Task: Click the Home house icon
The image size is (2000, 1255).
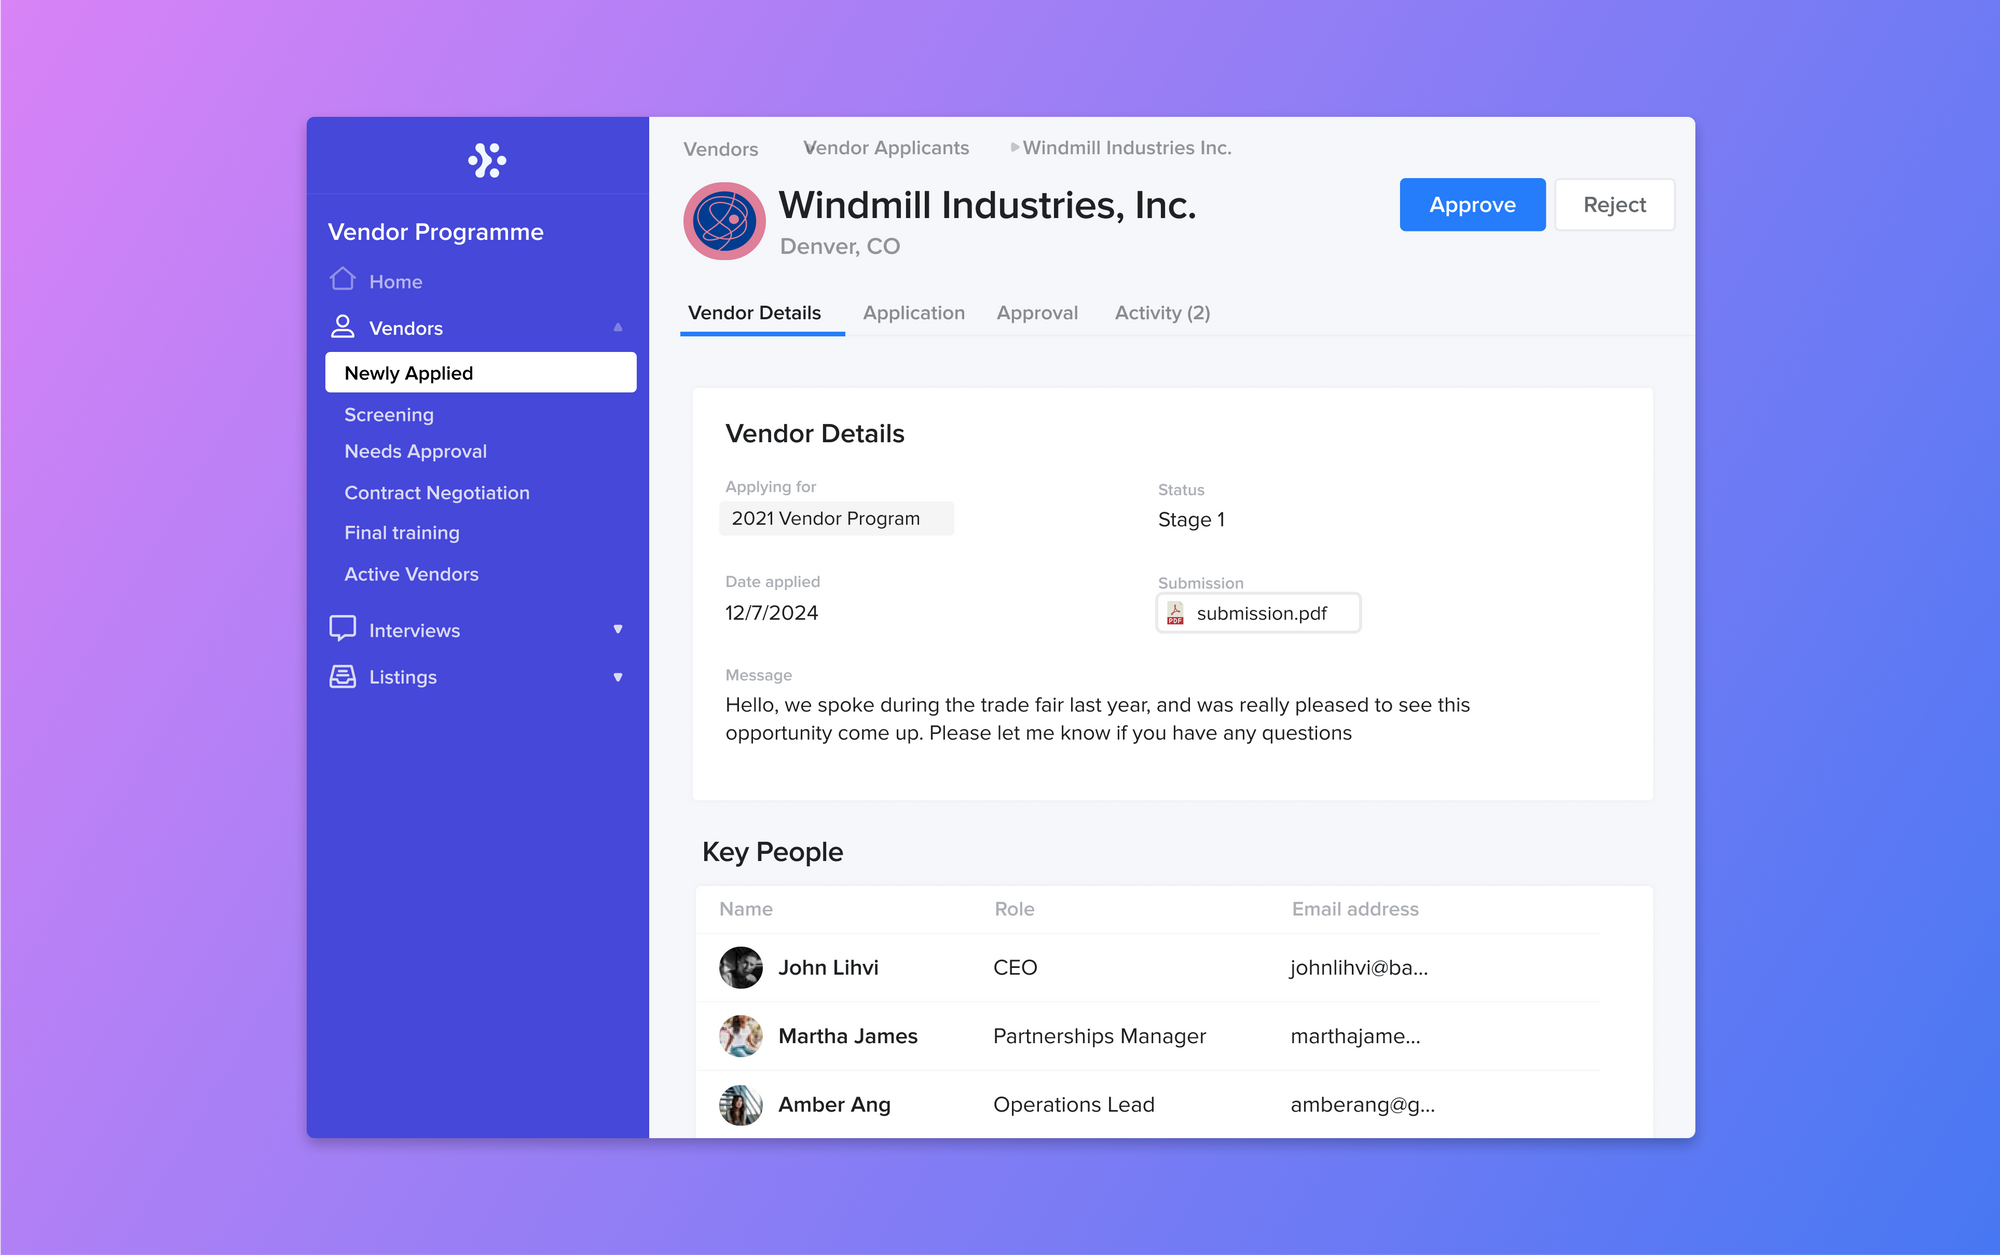Action: point(343,279)
